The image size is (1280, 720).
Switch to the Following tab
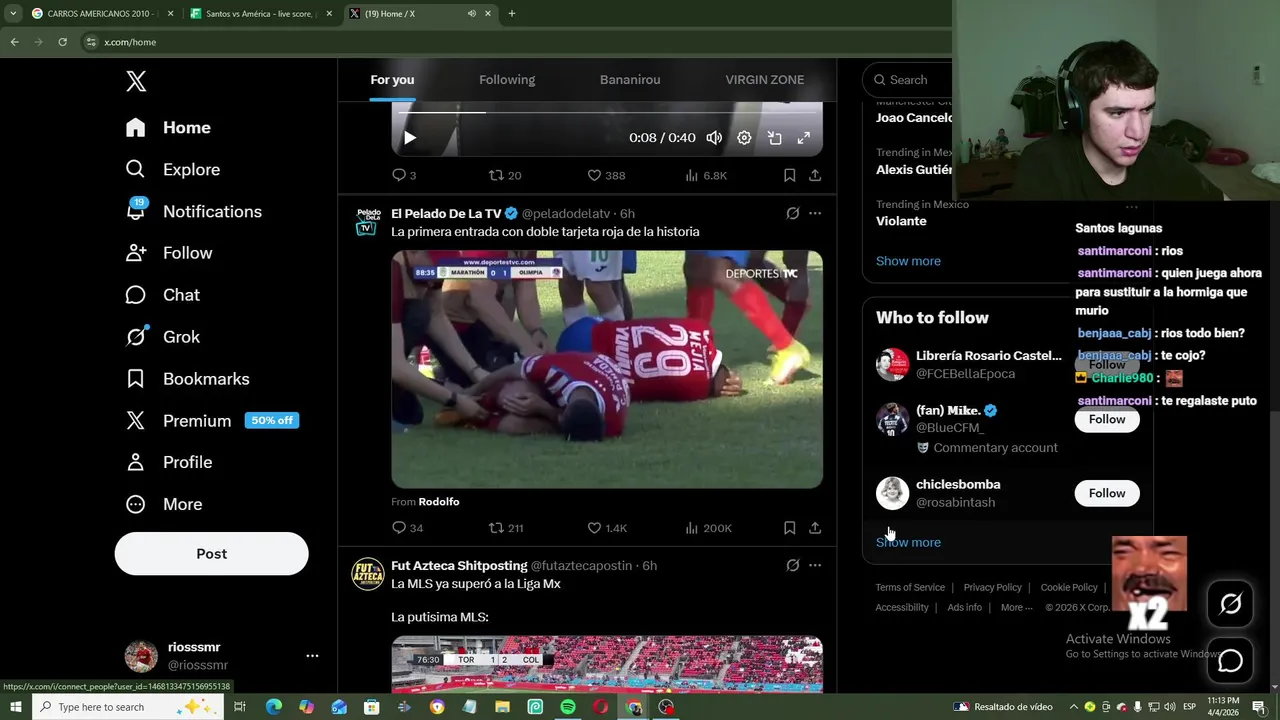507,80
